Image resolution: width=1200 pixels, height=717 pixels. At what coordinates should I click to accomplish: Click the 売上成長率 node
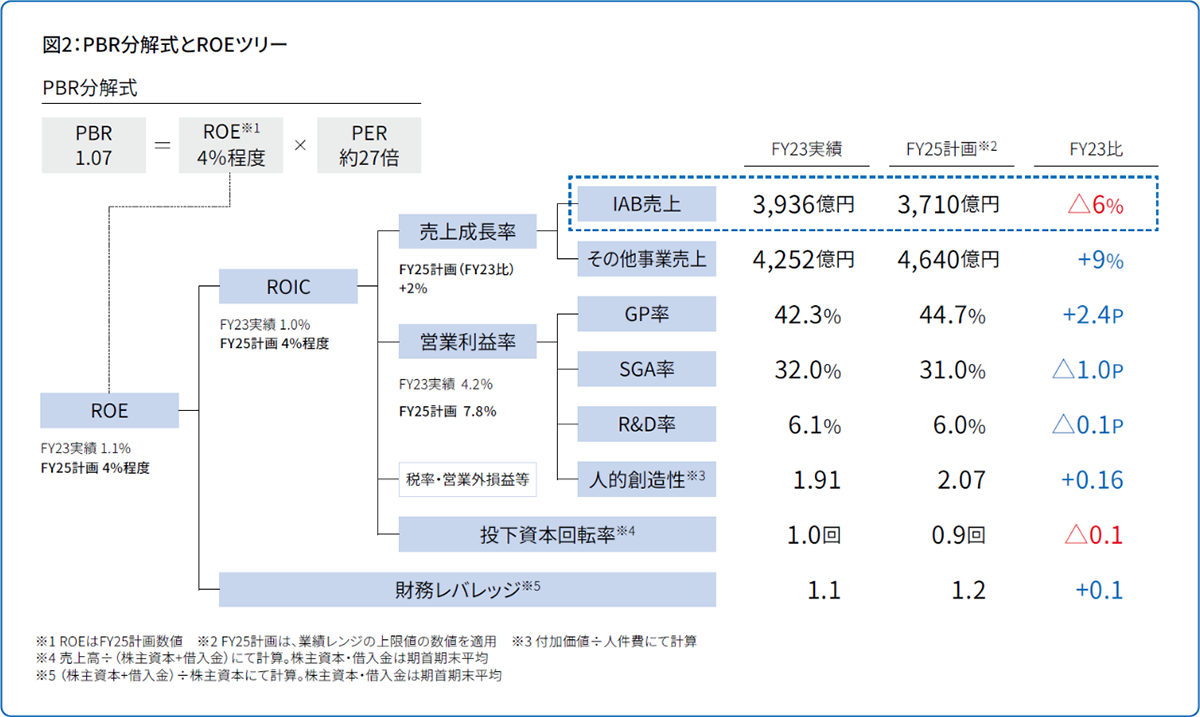(x=466, y=232)
